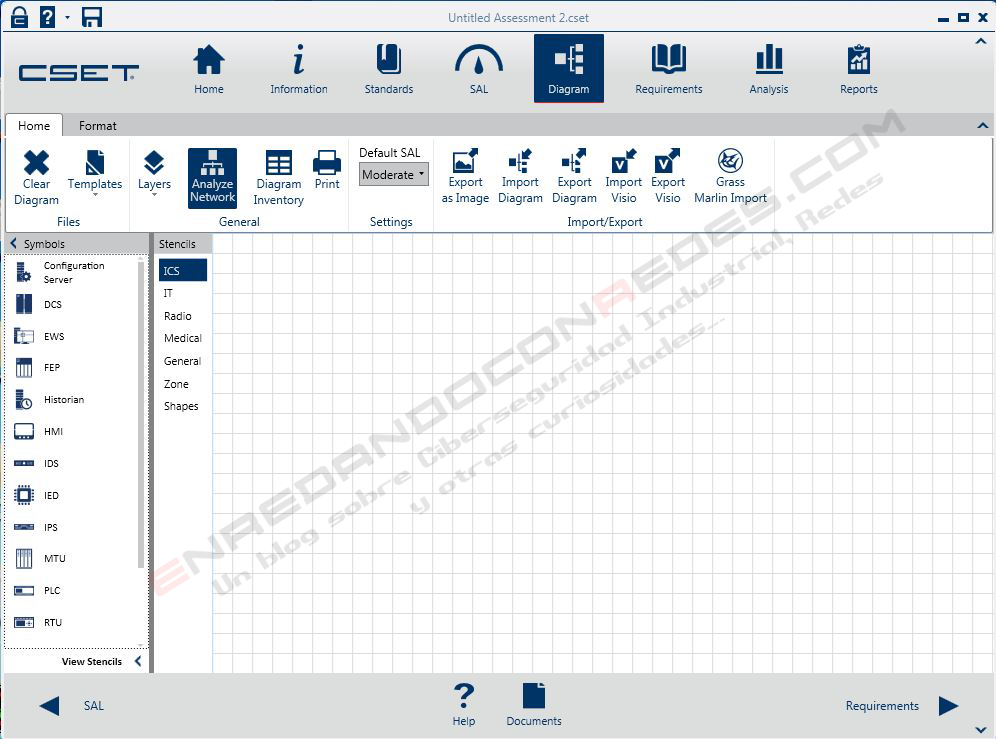Export the diagram as an image
The width and height of the screenshot is (996, 739).
[464, 175]
